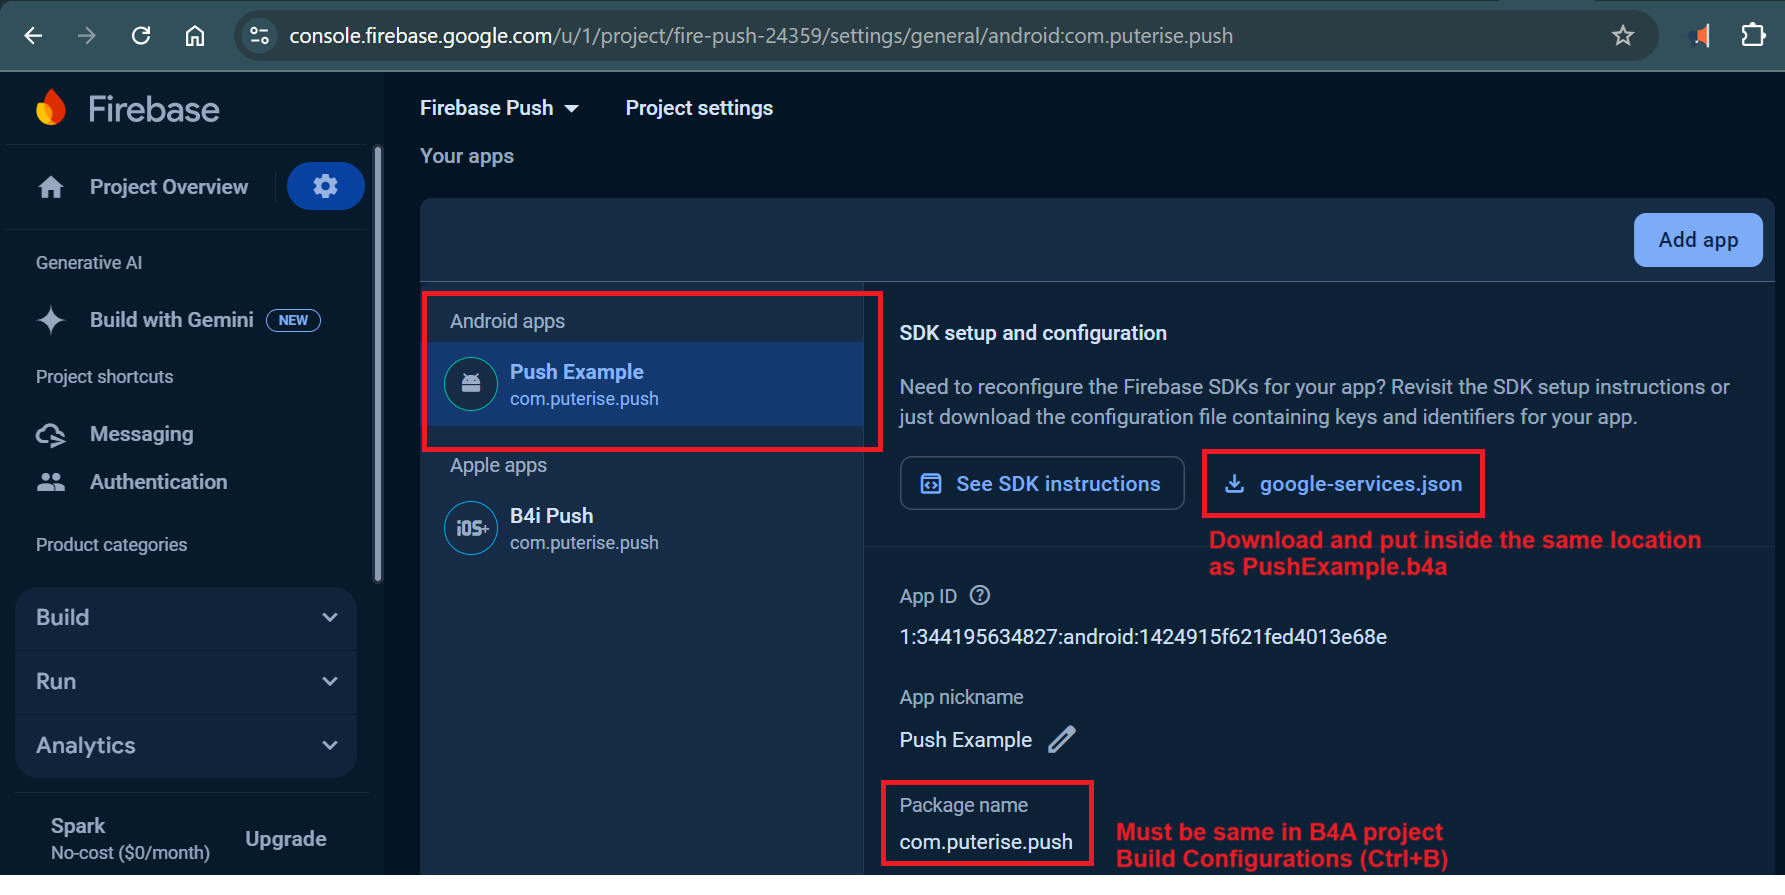Click the SDK instructions code icon
The width and height of the screenshot is (1785, 895).
931,484
